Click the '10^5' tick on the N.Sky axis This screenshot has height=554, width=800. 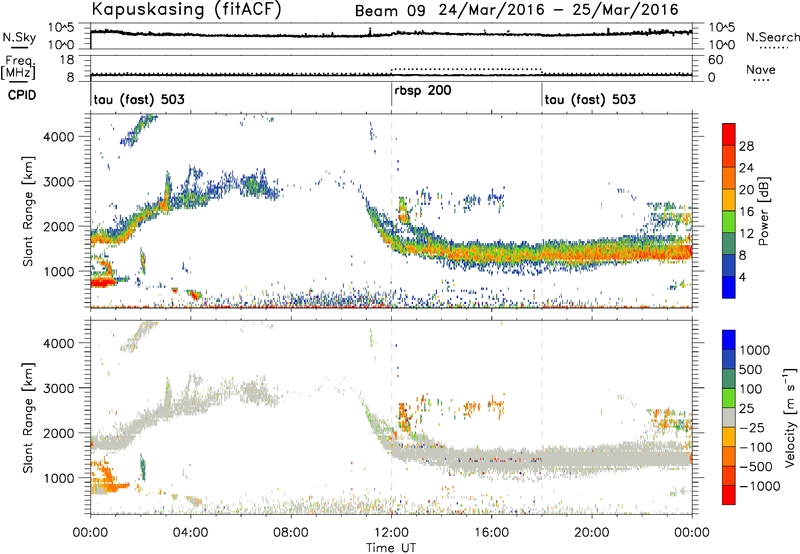[61, 28]
